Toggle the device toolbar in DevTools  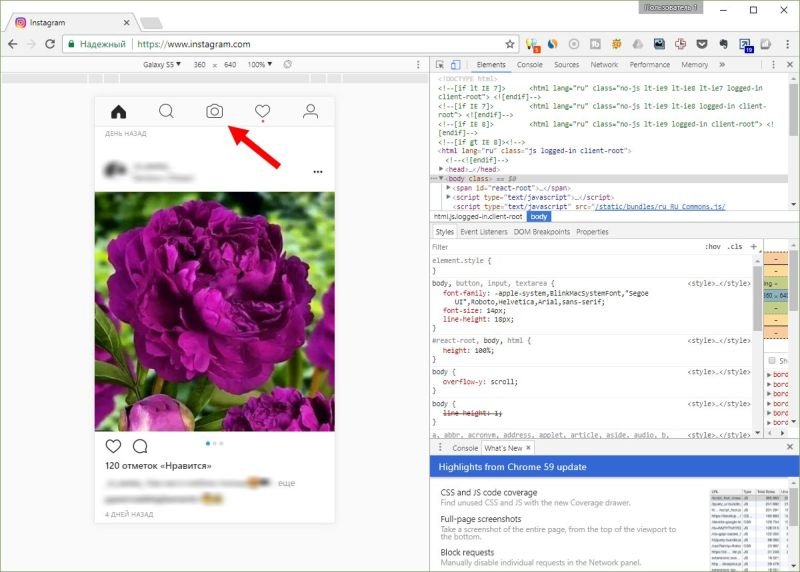(456, 65)
